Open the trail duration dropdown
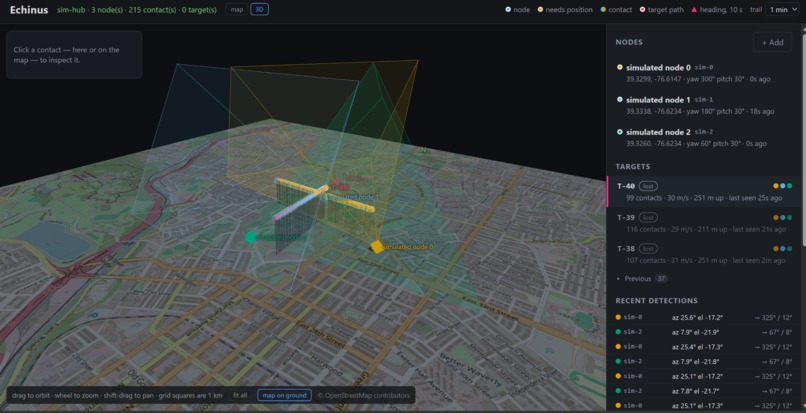The width and height of the screenshot is (806, 413). (782, 9)
